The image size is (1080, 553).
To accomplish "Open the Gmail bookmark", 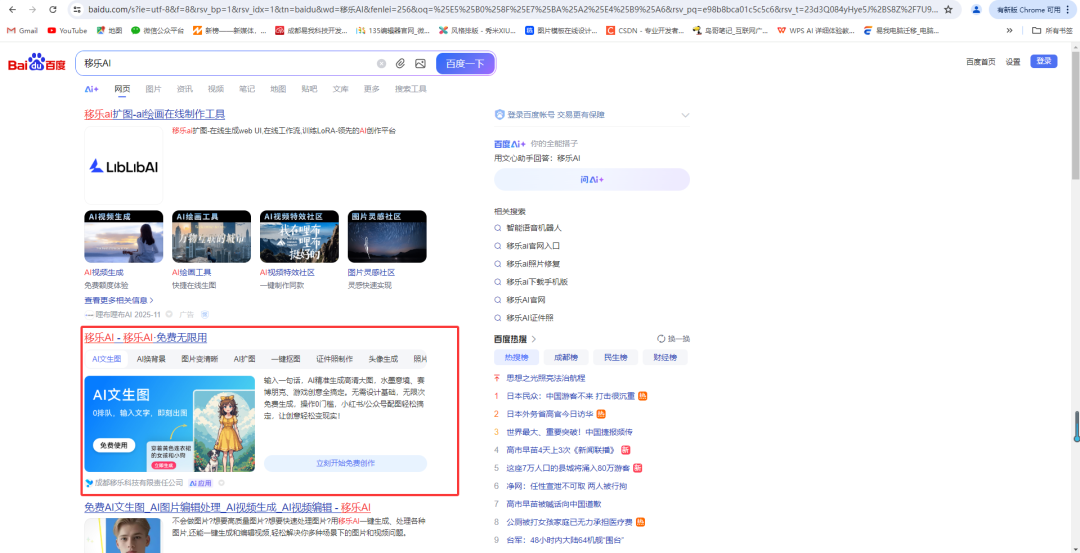I will (x=23, y=30).
